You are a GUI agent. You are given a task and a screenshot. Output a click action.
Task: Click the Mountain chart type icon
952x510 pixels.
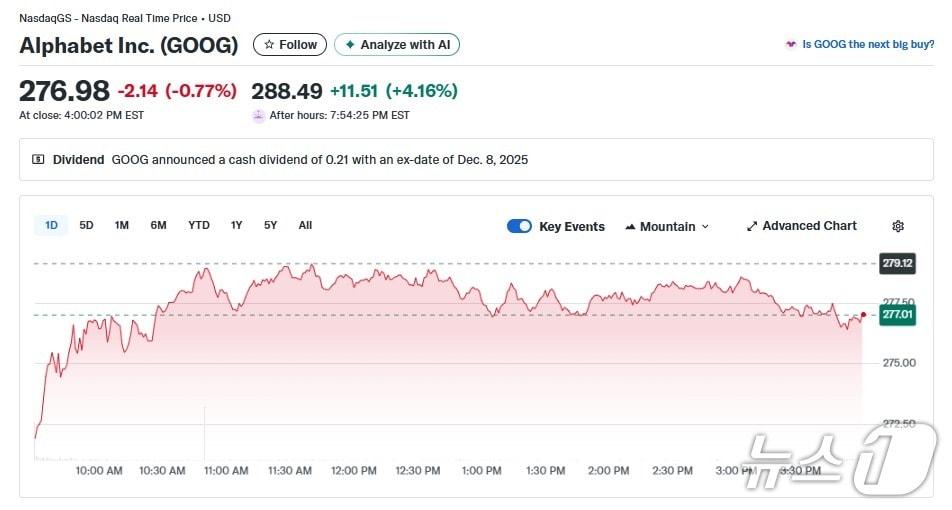630,227
